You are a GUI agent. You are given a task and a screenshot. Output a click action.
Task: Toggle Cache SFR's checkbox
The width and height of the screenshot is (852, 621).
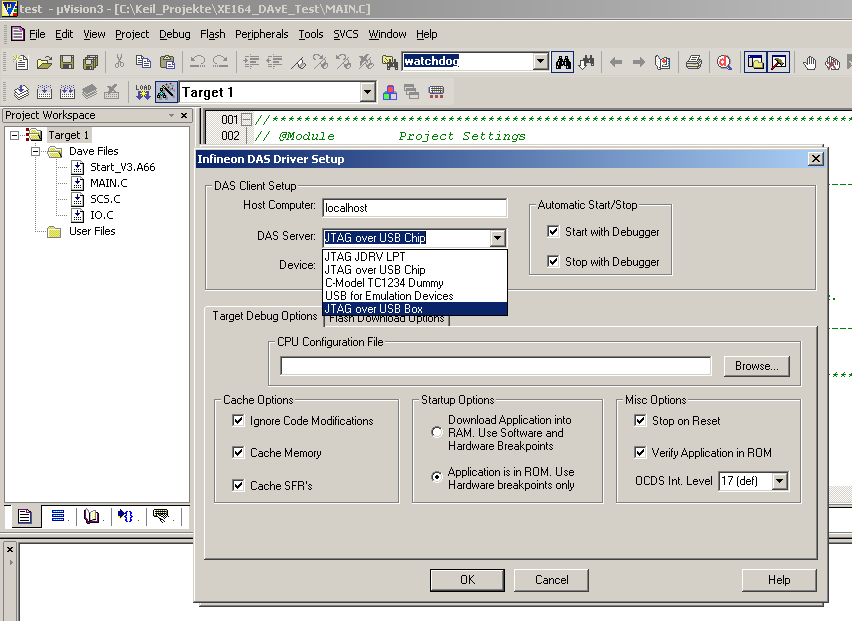tap(238, 485)
